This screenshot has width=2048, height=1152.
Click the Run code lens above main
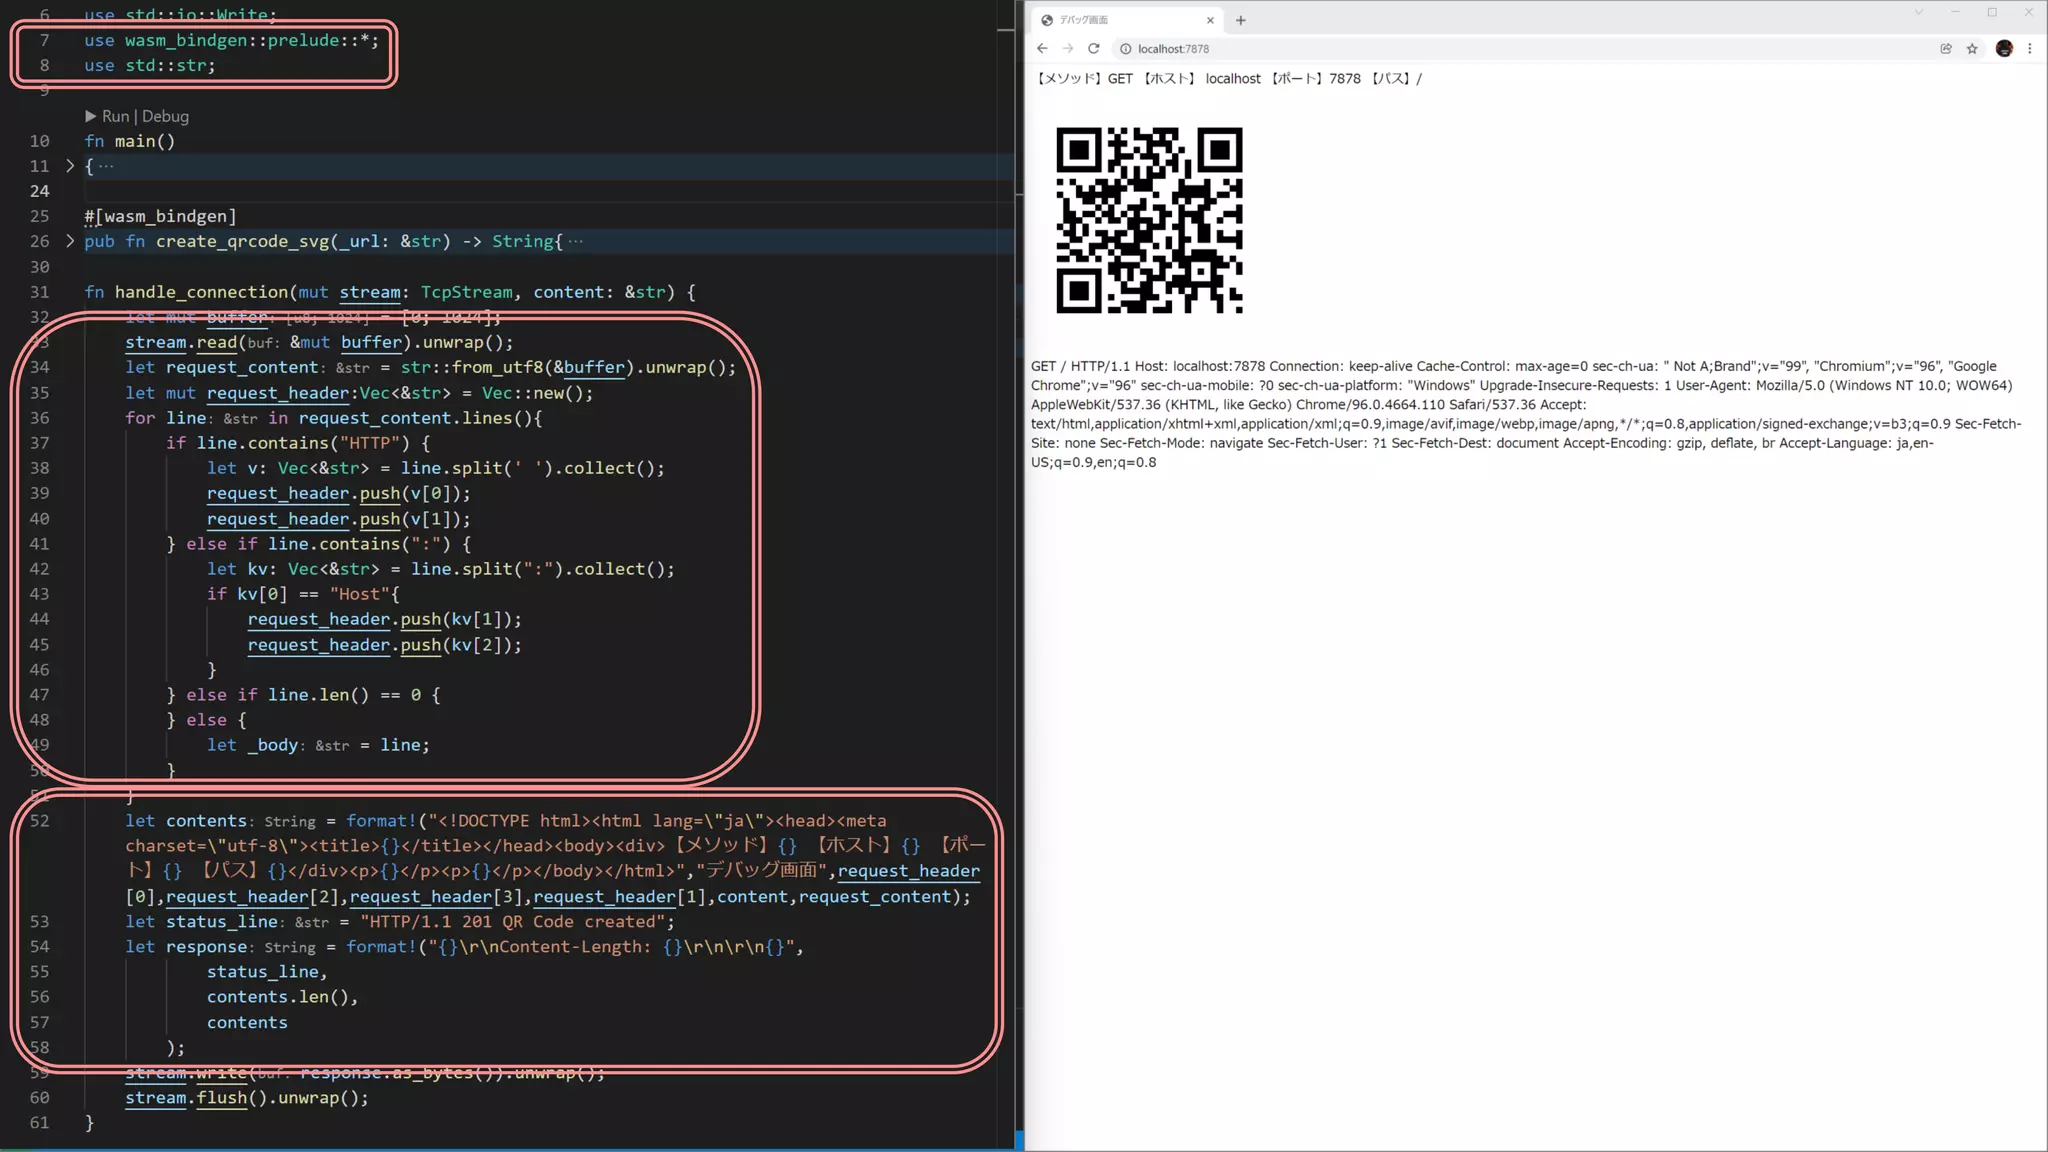(x=115, y=116)
